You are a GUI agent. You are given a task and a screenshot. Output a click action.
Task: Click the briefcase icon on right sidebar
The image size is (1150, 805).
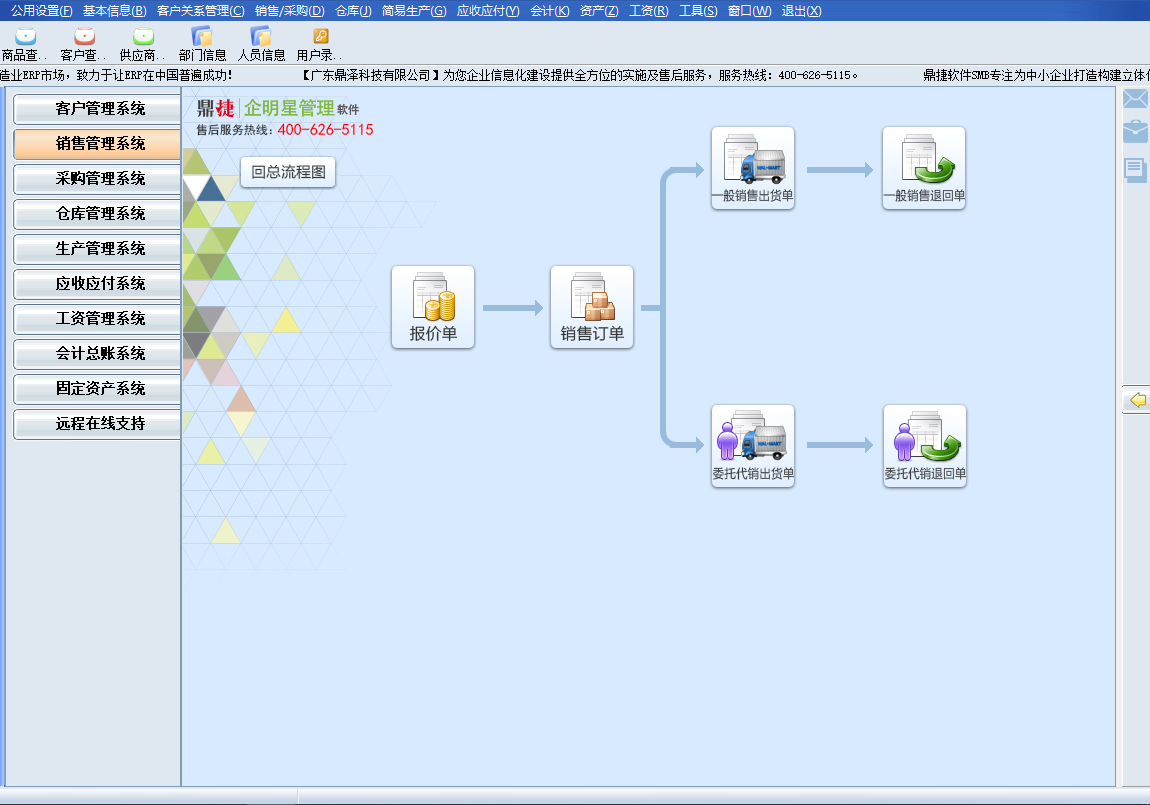click(1135, 132)
